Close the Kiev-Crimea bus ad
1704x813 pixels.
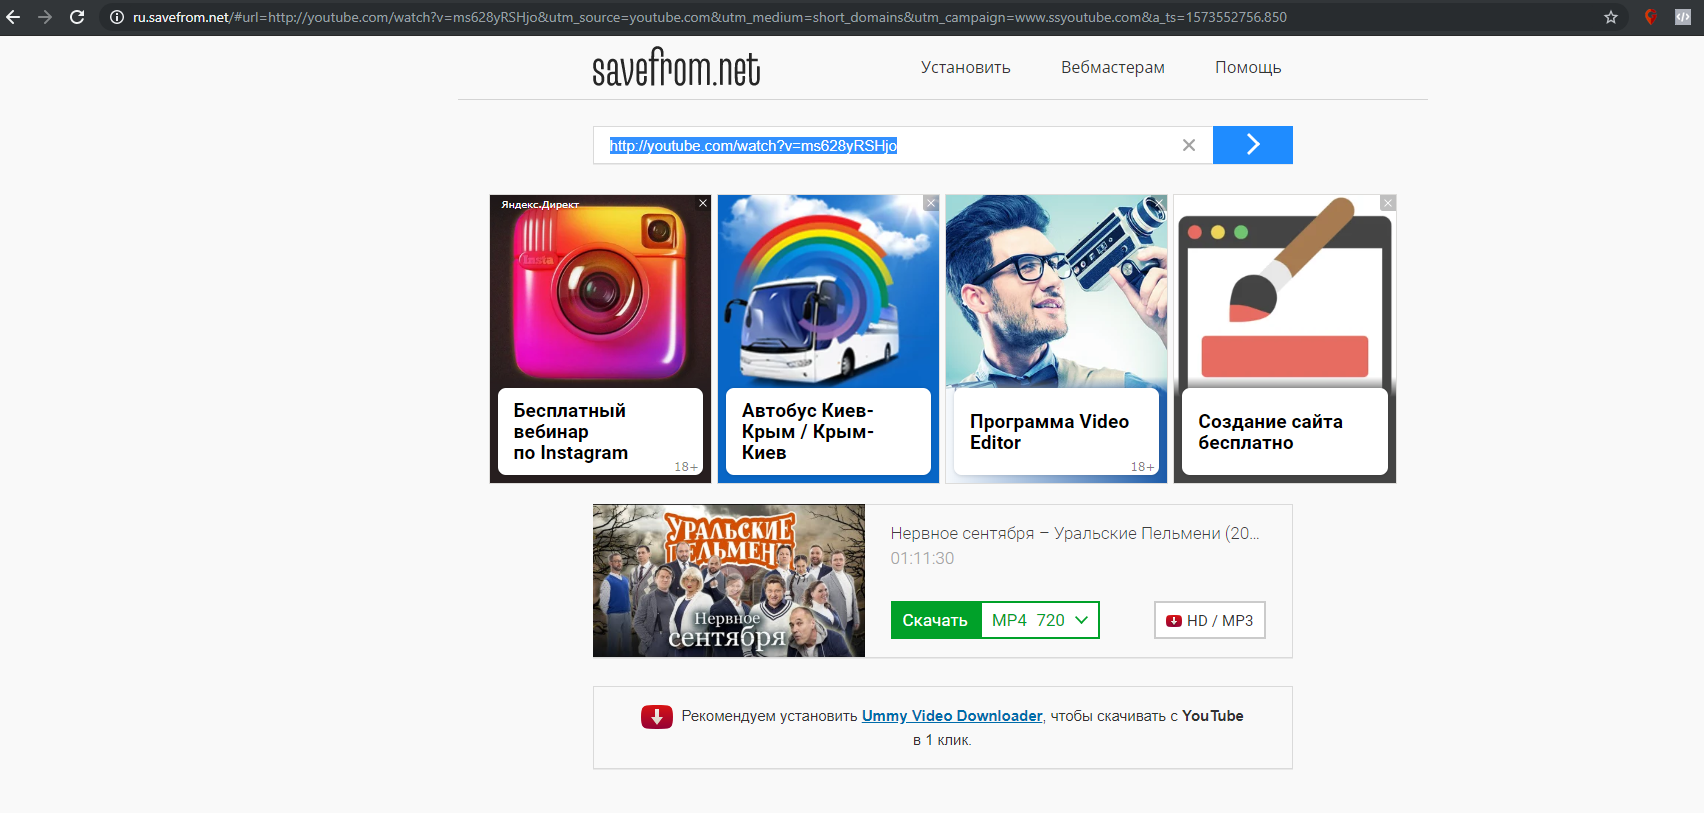point(931,203)
